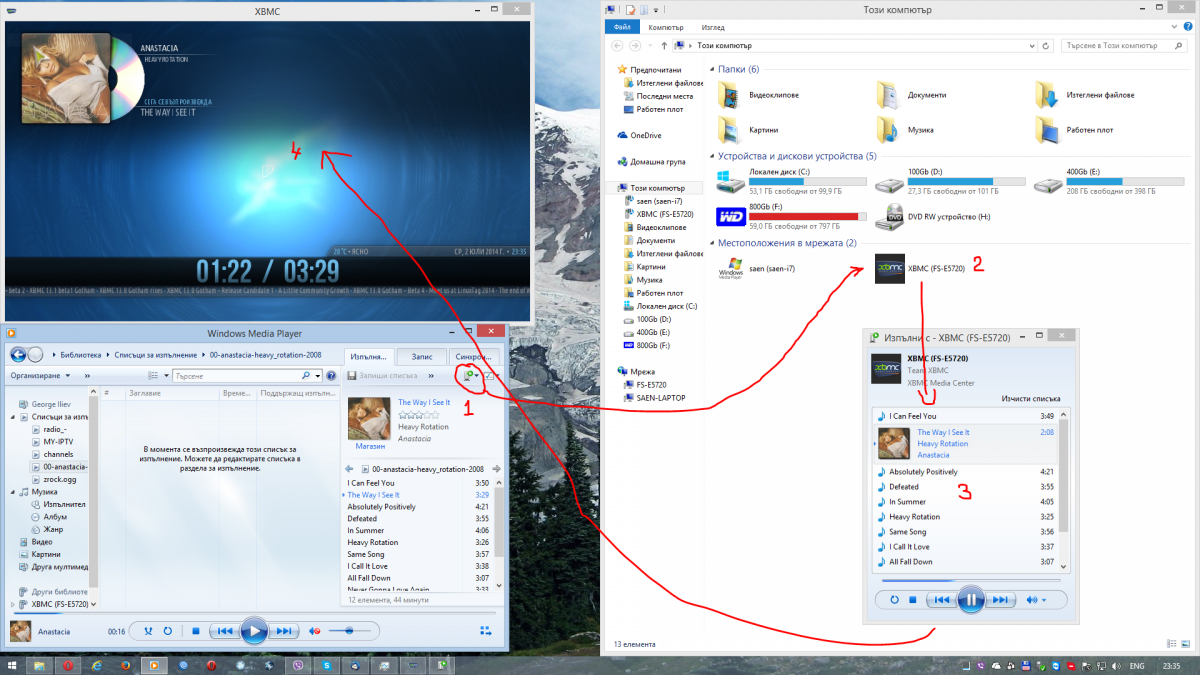This screenshot has width=1200, height=675.
Task: Open the DVD RW (H:) drive icon
Action: pos(889,216)
